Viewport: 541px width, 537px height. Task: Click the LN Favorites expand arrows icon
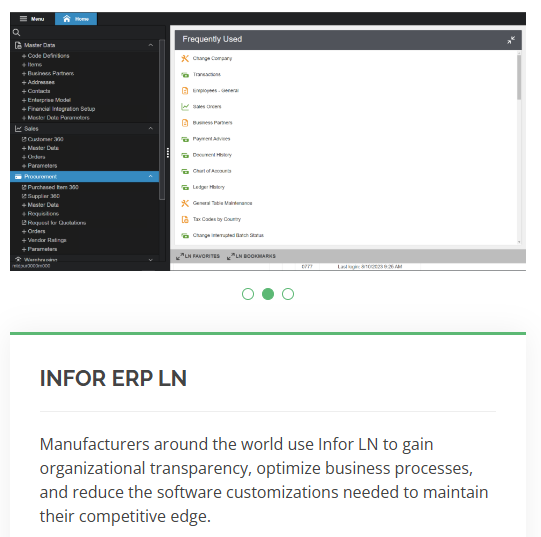(x=180, y=256)
